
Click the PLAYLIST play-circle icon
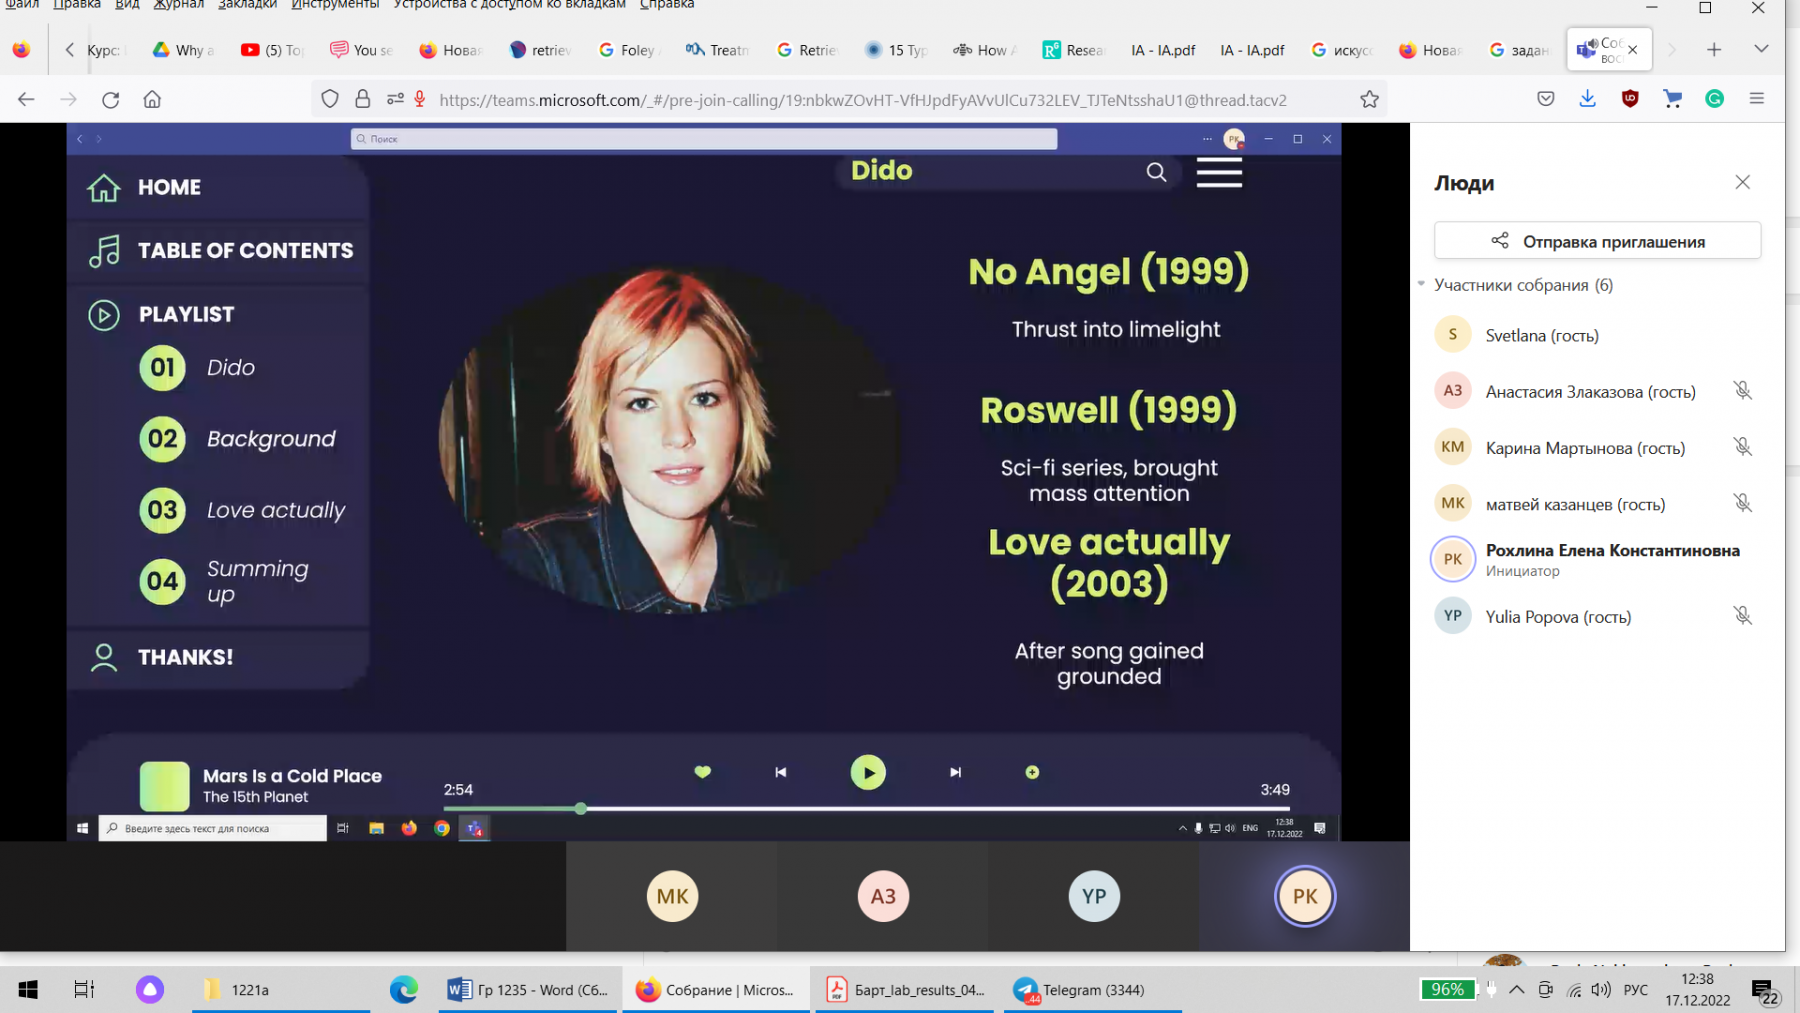pos(104,315)
